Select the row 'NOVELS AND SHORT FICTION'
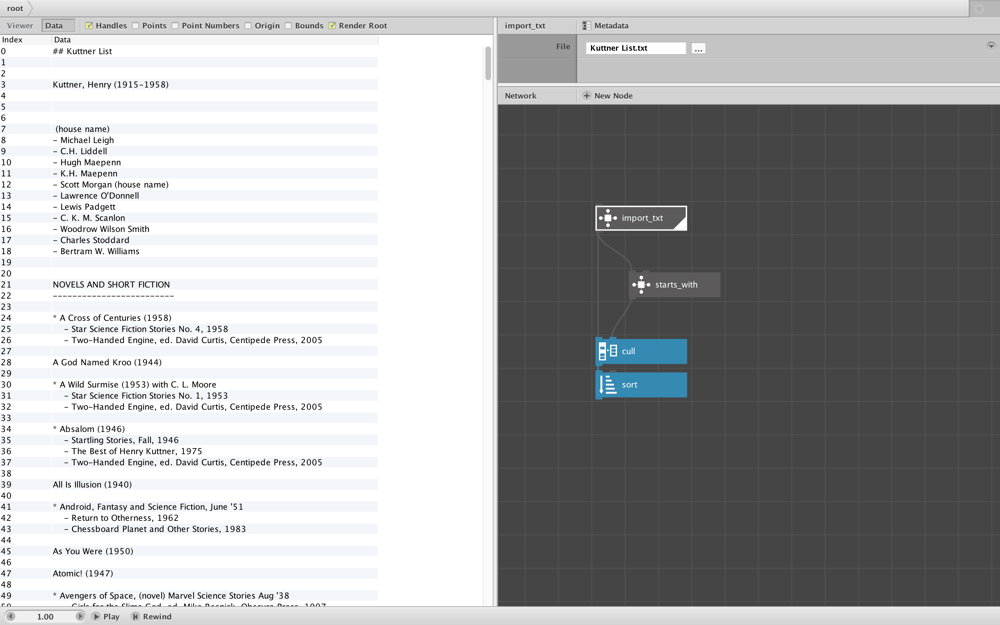The width and height of the screenshot is (1000, 625). point(189,284)
